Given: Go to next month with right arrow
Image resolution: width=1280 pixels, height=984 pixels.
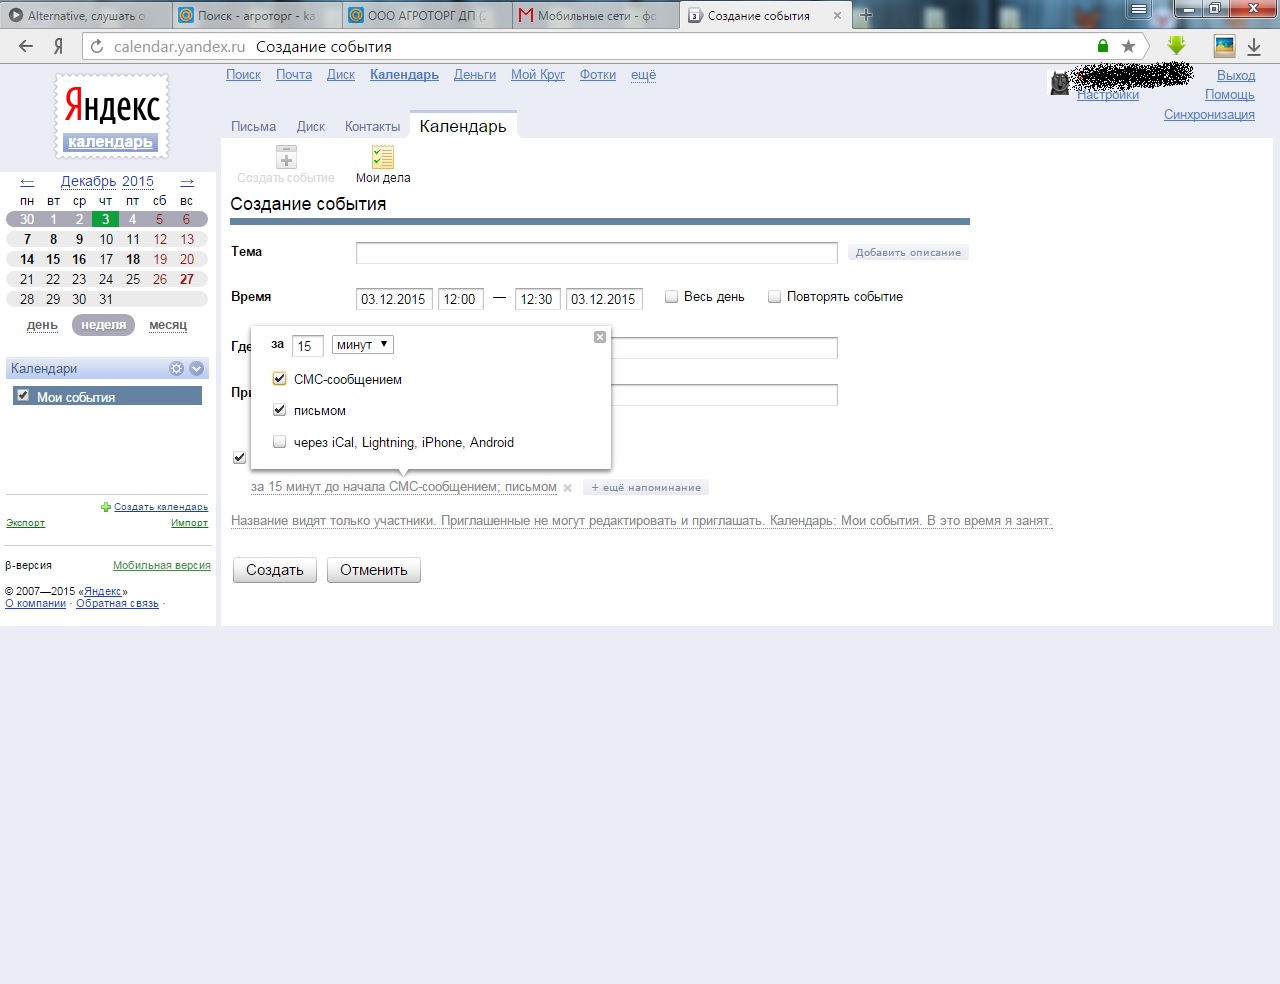Looking at the screenshot, I should pos(187,182).
